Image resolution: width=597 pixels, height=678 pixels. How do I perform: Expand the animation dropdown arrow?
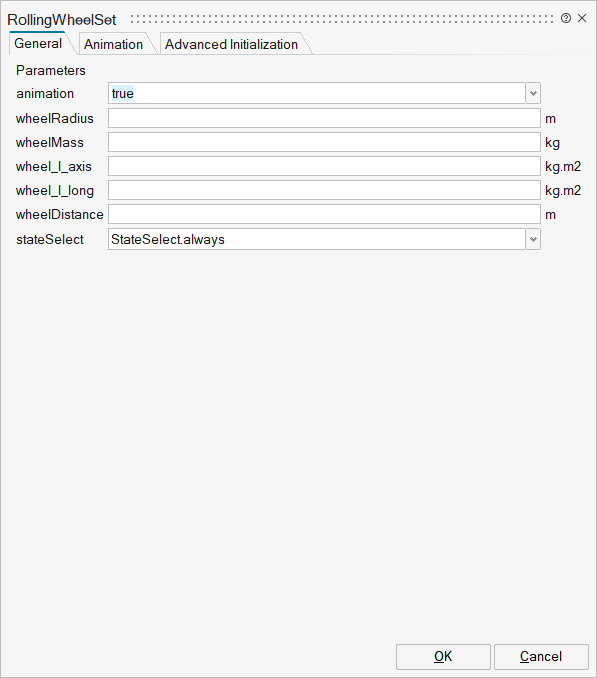[x=533, y=93]
